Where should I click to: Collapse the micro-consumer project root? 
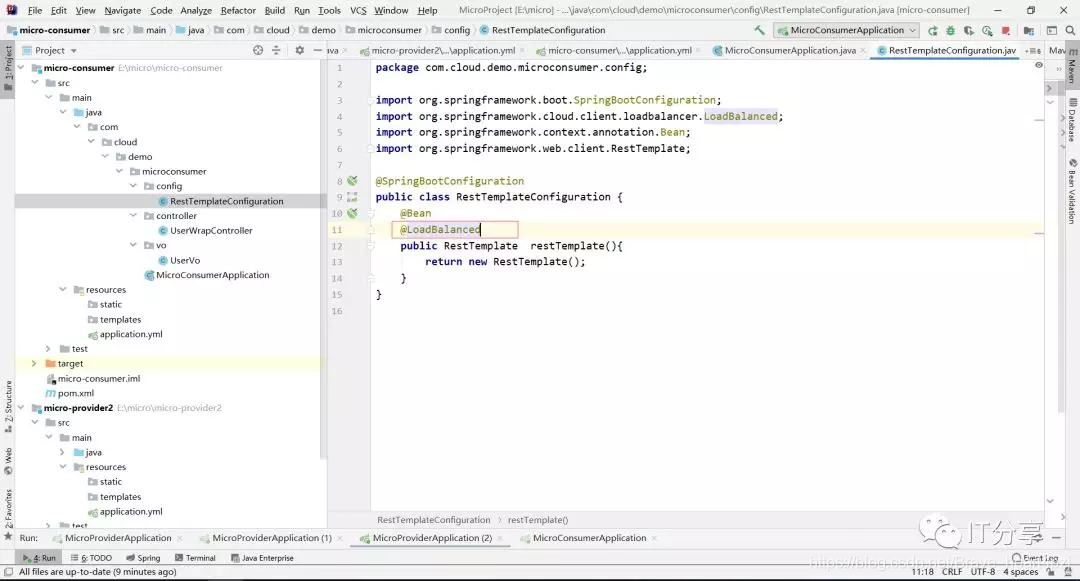[21, 67]
